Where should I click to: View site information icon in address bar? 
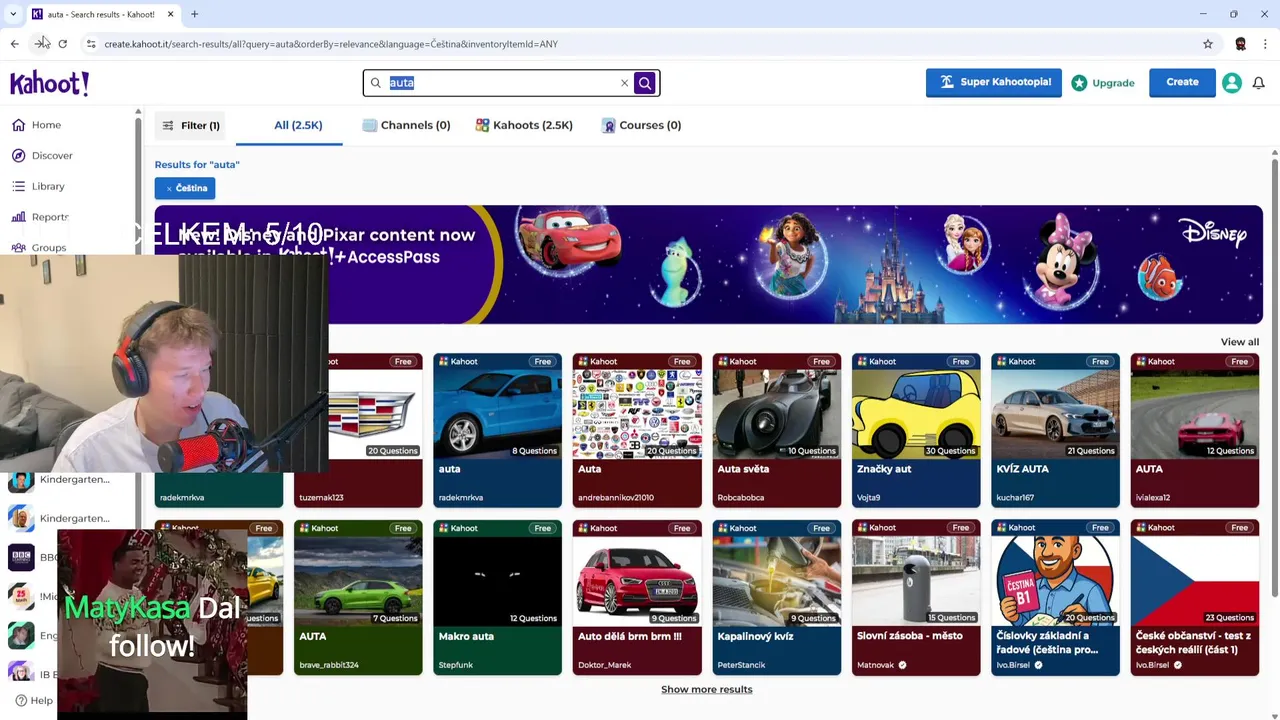[x=91, y=44]
